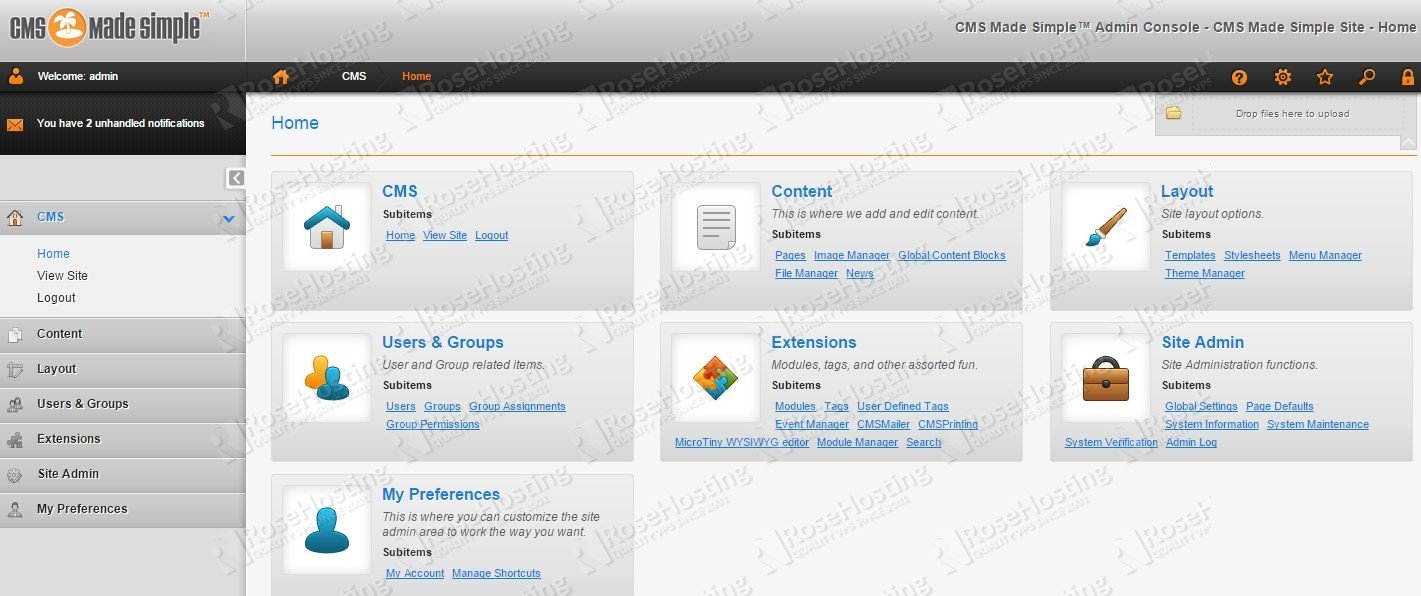Collapse the upload drop zone with its small arrow
This screenshot has height=596, width=1421.
tap(1408, 143)
